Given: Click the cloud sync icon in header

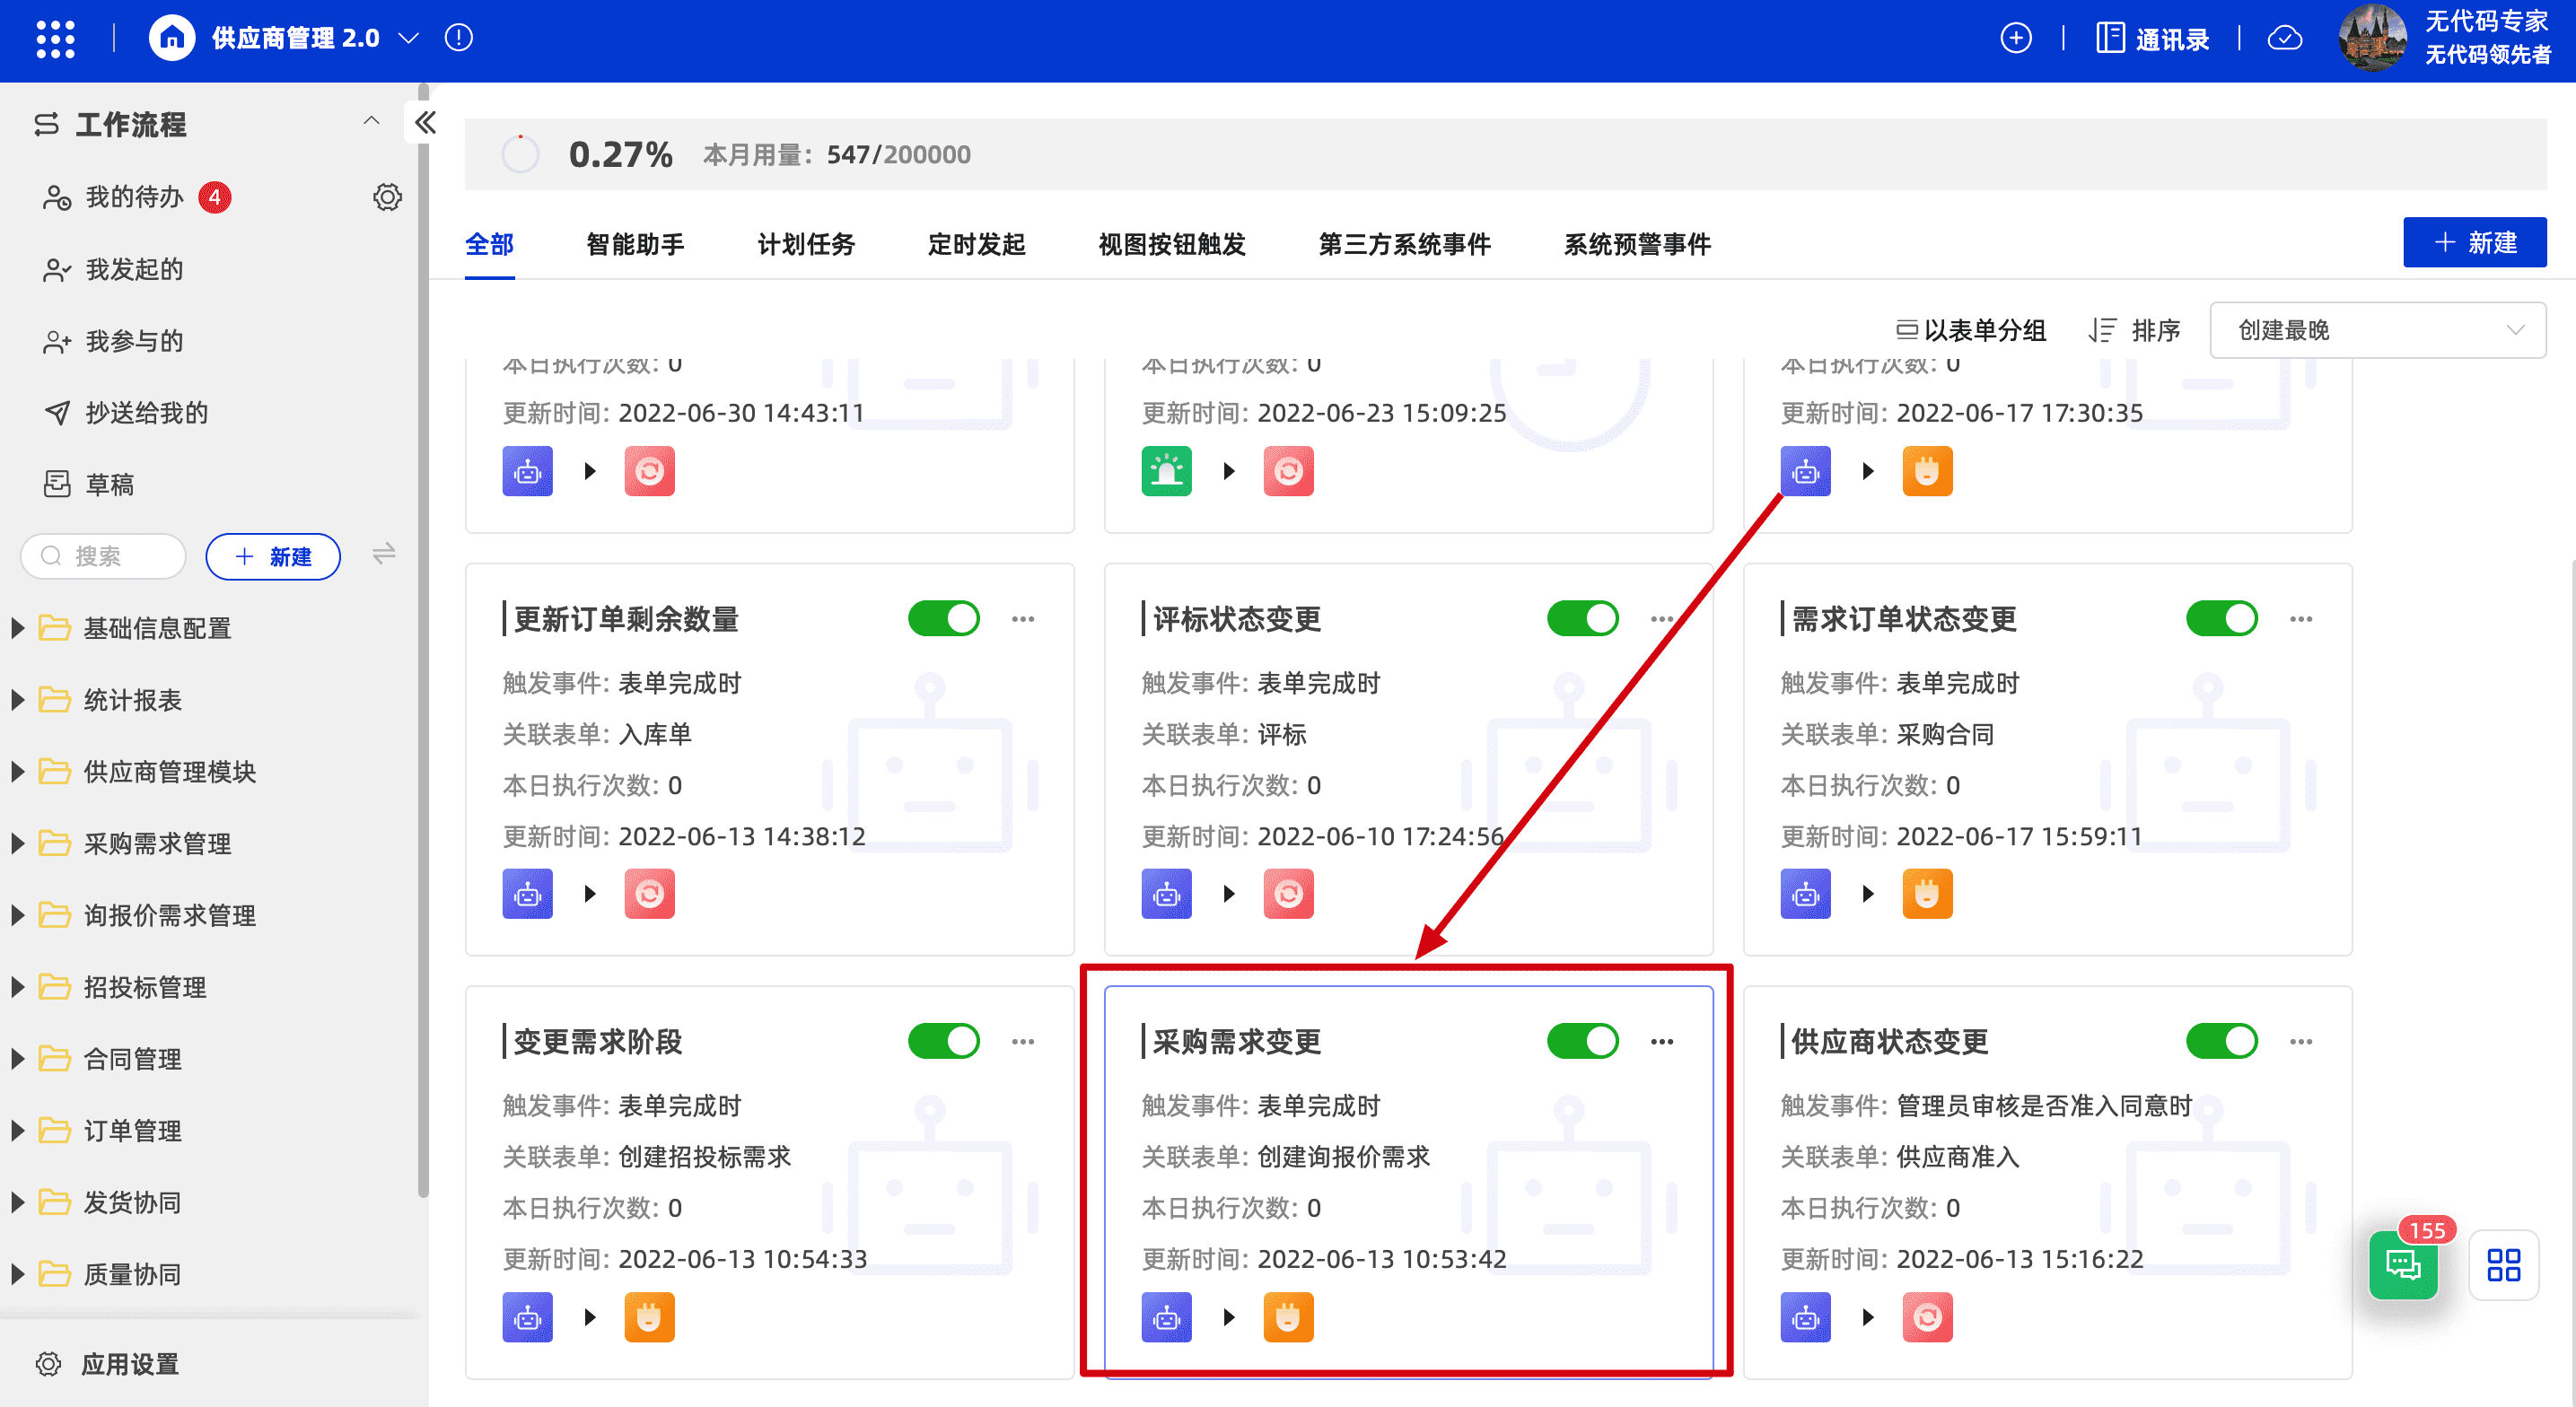Looking at the screenshot, I should (2285, 39).
